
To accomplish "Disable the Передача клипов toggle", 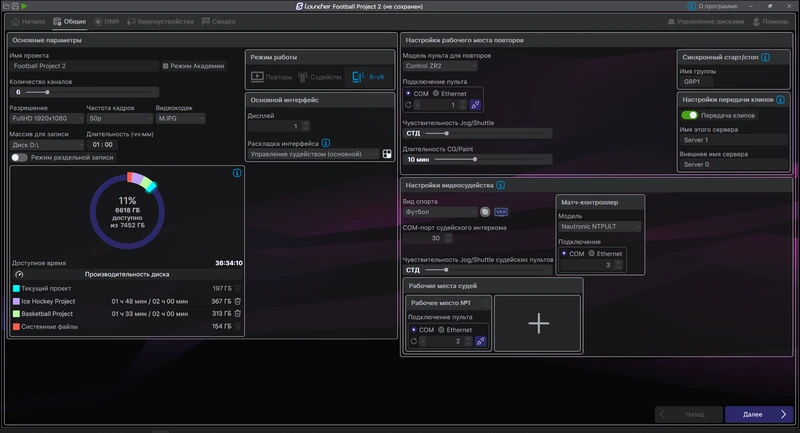I will point(690,116).
